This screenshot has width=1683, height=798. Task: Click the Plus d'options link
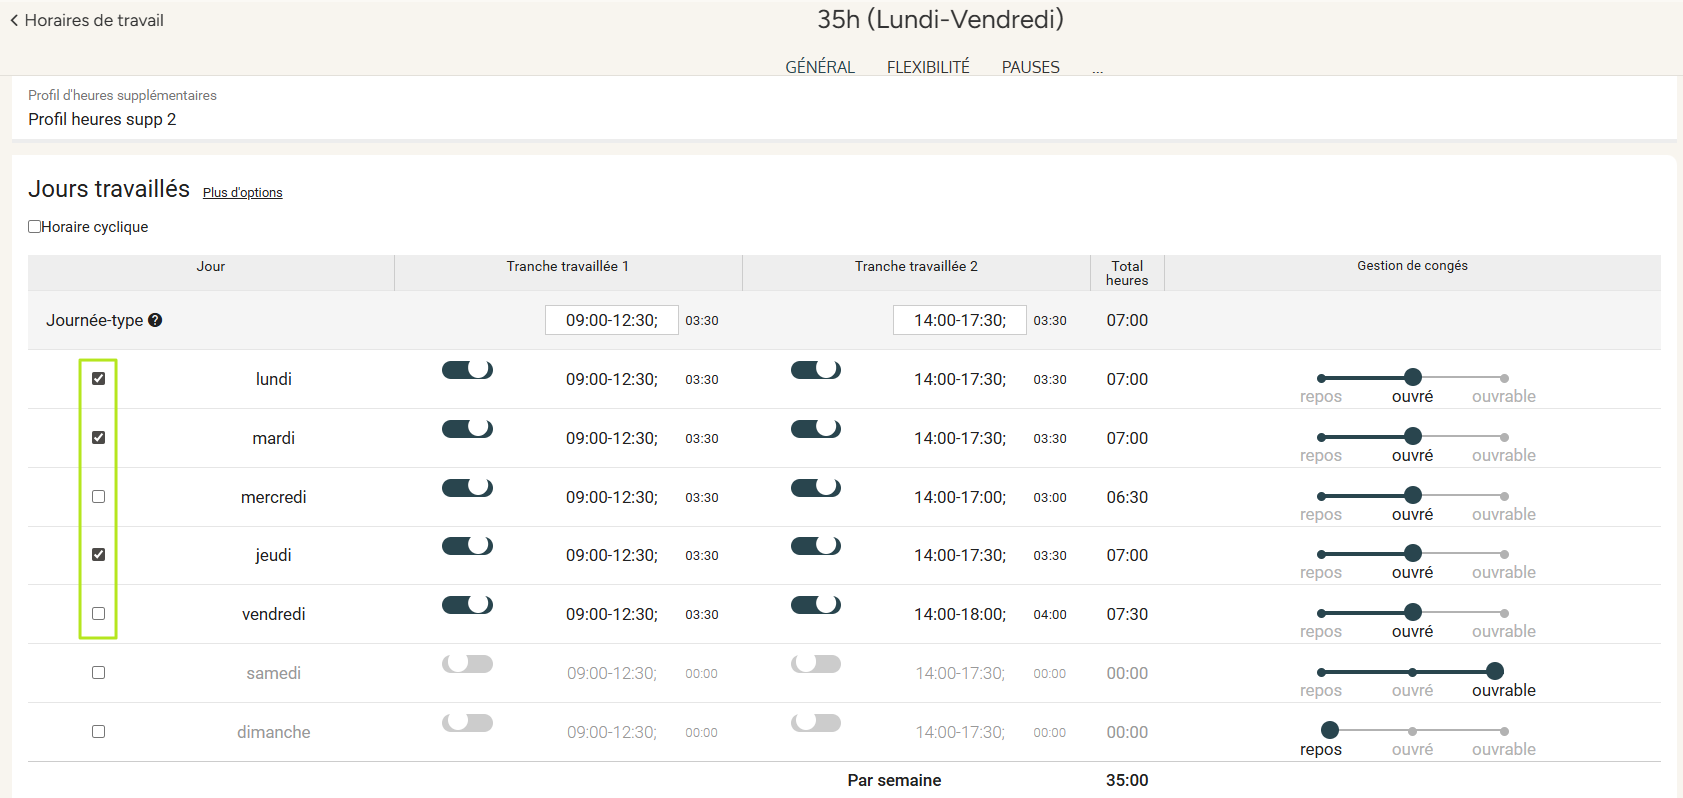coord(242,193)
